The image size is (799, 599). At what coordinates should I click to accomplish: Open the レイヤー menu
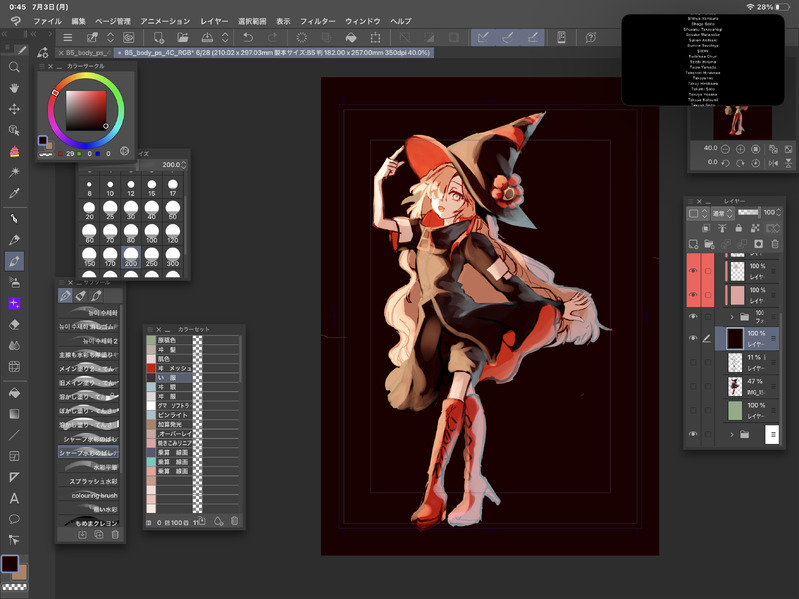214,20
